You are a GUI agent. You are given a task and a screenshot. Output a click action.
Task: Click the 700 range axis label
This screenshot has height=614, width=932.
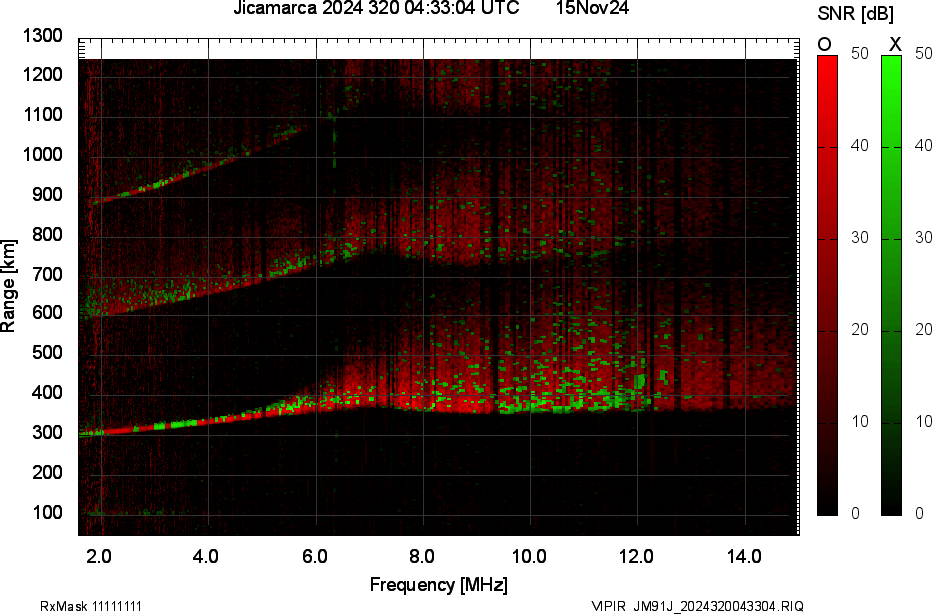[x=47, y=274]
